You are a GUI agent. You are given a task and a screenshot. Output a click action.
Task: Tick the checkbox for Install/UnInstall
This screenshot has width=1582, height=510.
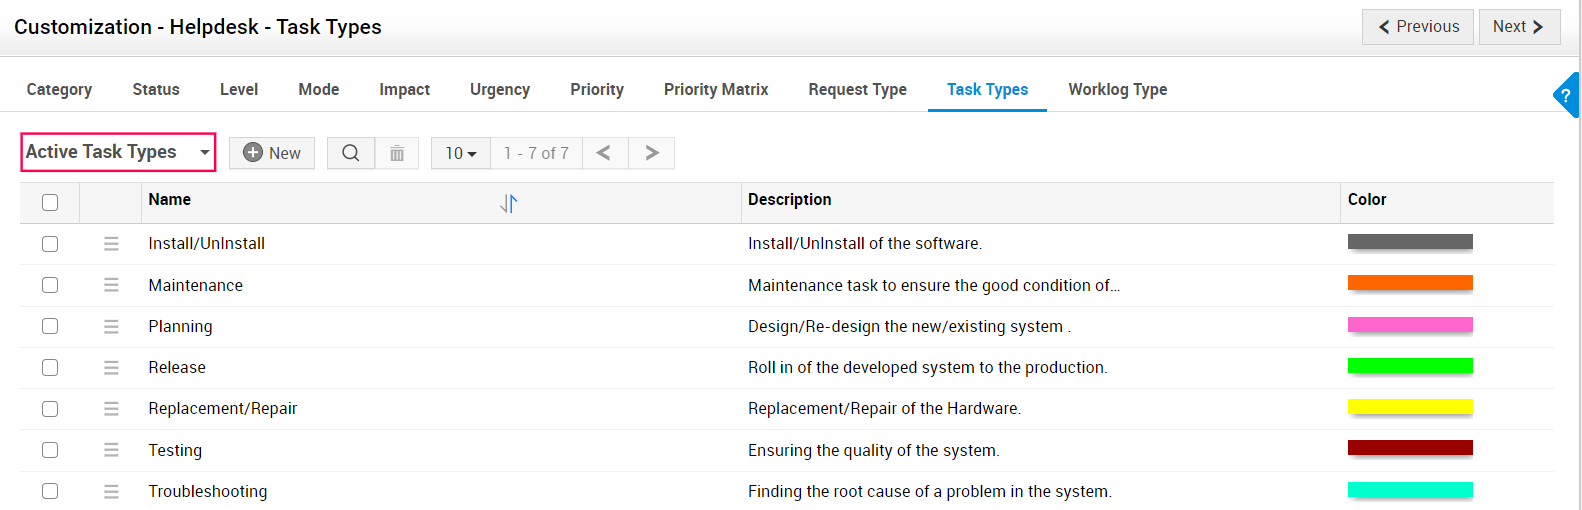50,244
